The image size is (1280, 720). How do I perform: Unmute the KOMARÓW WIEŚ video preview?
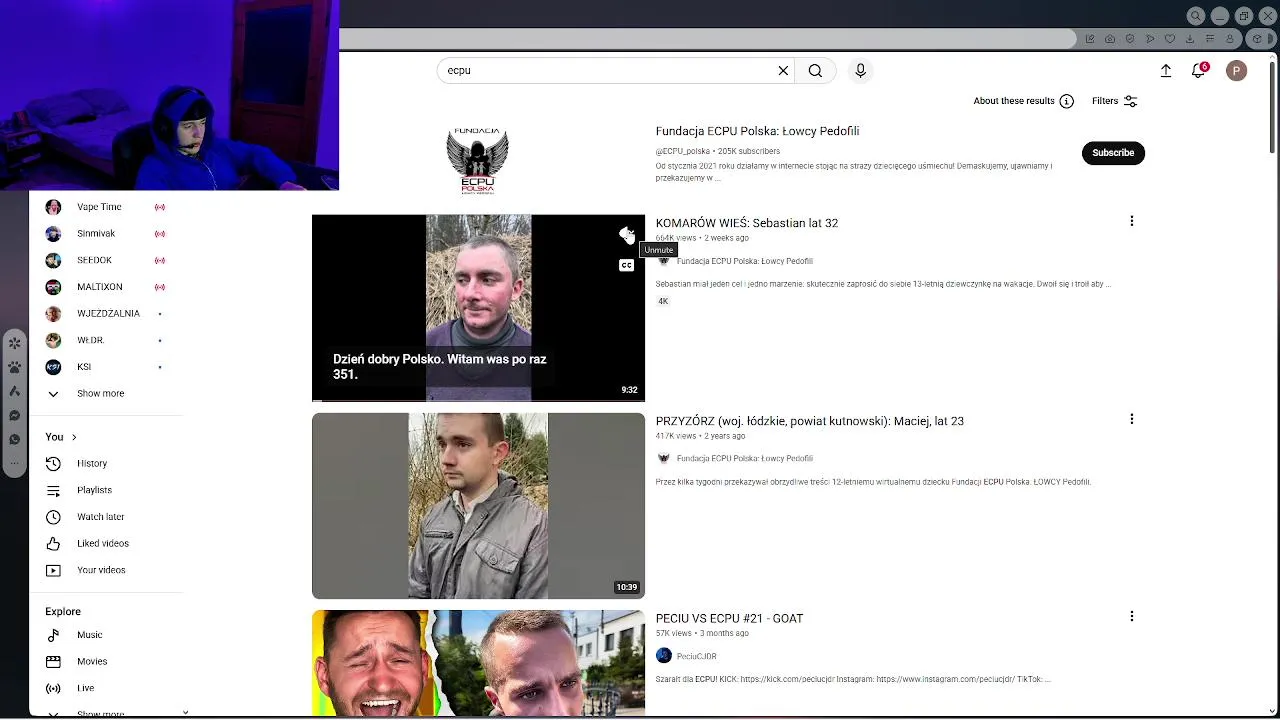627,235
